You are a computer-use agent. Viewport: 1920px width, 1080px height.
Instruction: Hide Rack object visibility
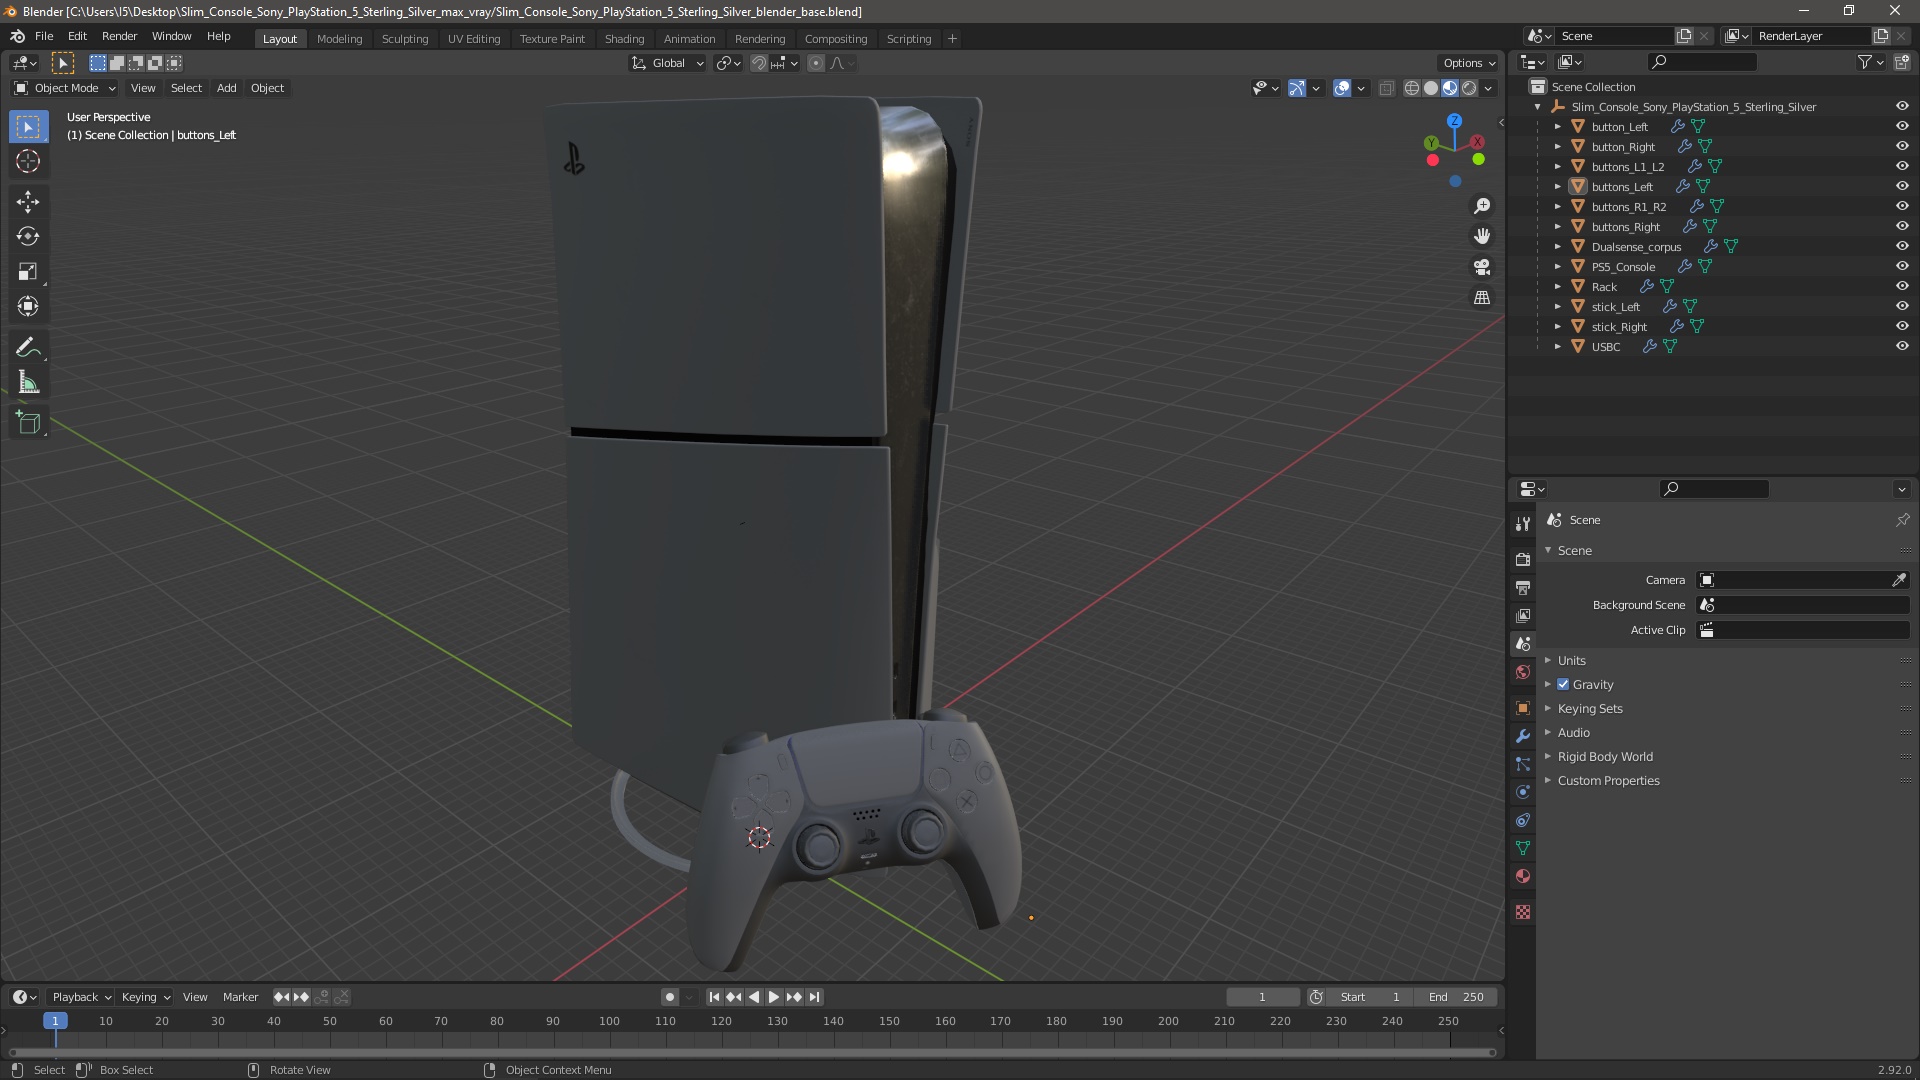click(1902, 286)
